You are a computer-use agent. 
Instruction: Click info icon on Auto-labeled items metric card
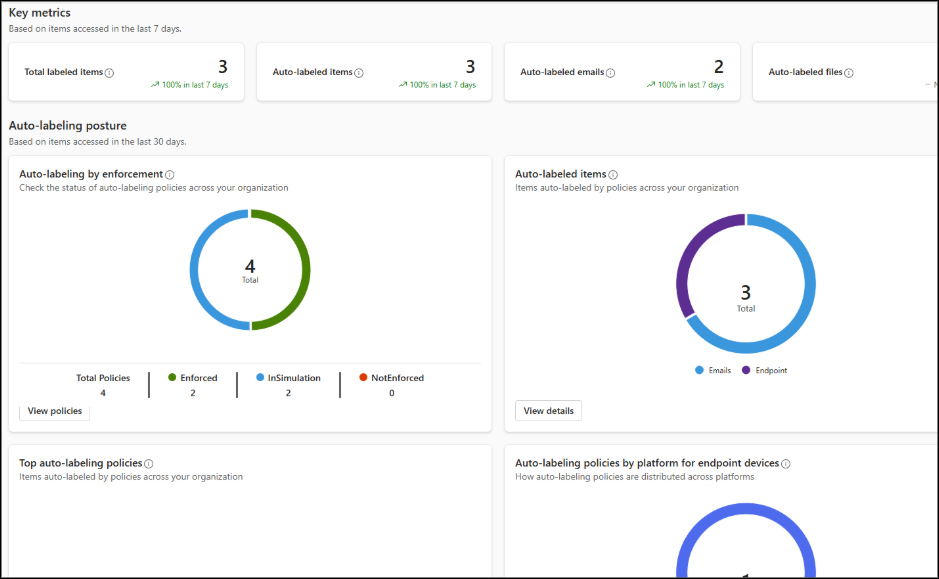[x=359, y=73]
